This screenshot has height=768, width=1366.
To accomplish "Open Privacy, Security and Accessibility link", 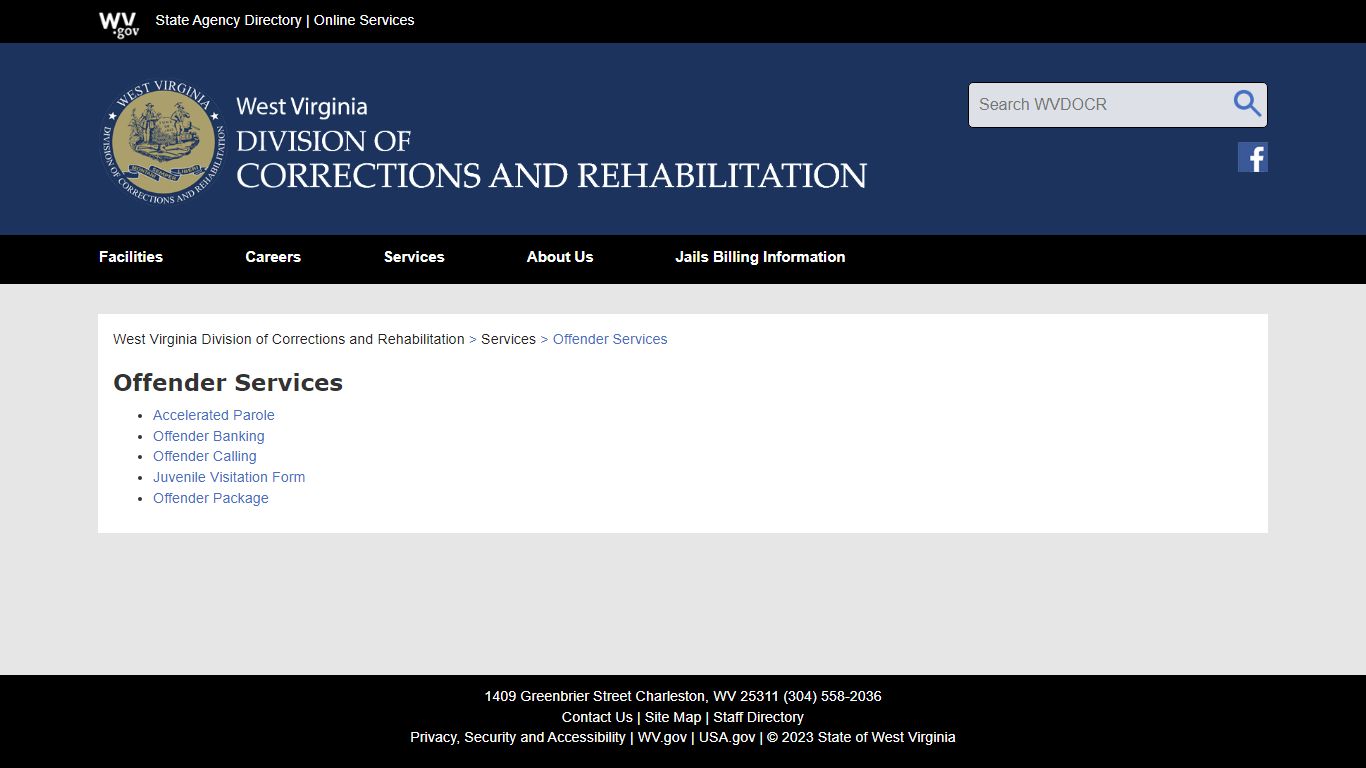I will tap(518, 737).
